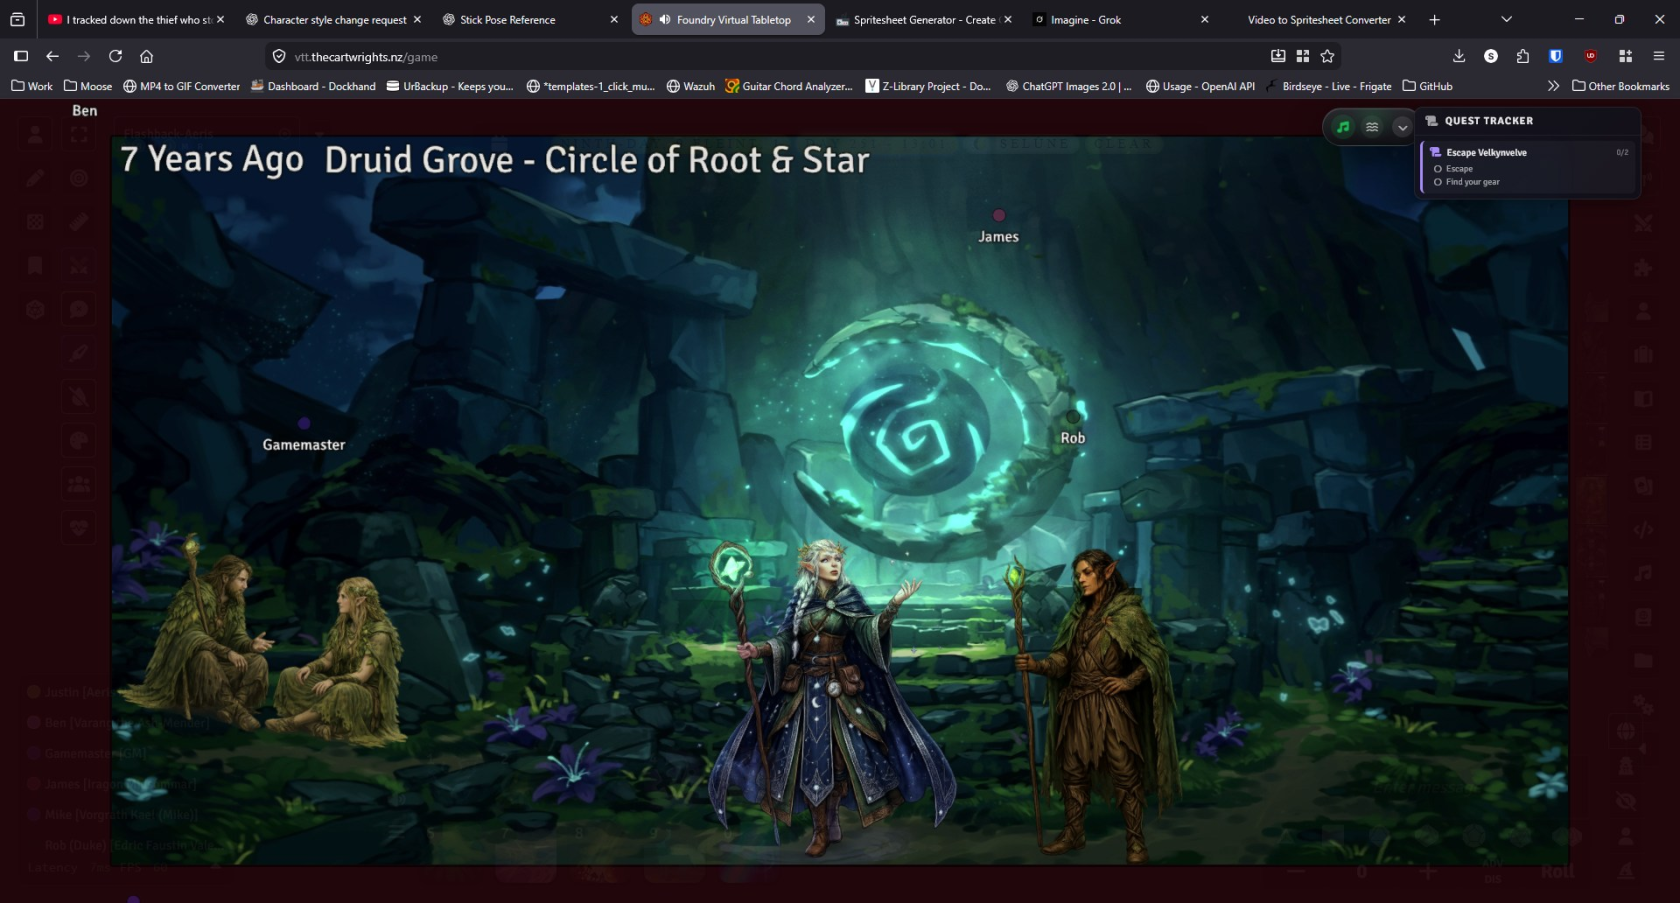The height and width of the screenshot is (903, 1680).
Task: Toggle the green music note button
Action: (1343, 127)
